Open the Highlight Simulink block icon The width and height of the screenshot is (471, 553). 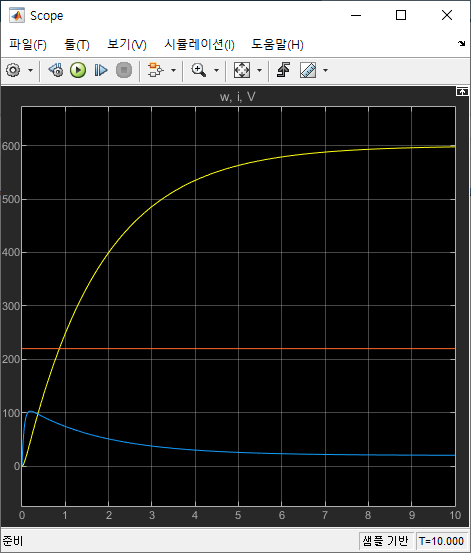click(x=156, y=70)
